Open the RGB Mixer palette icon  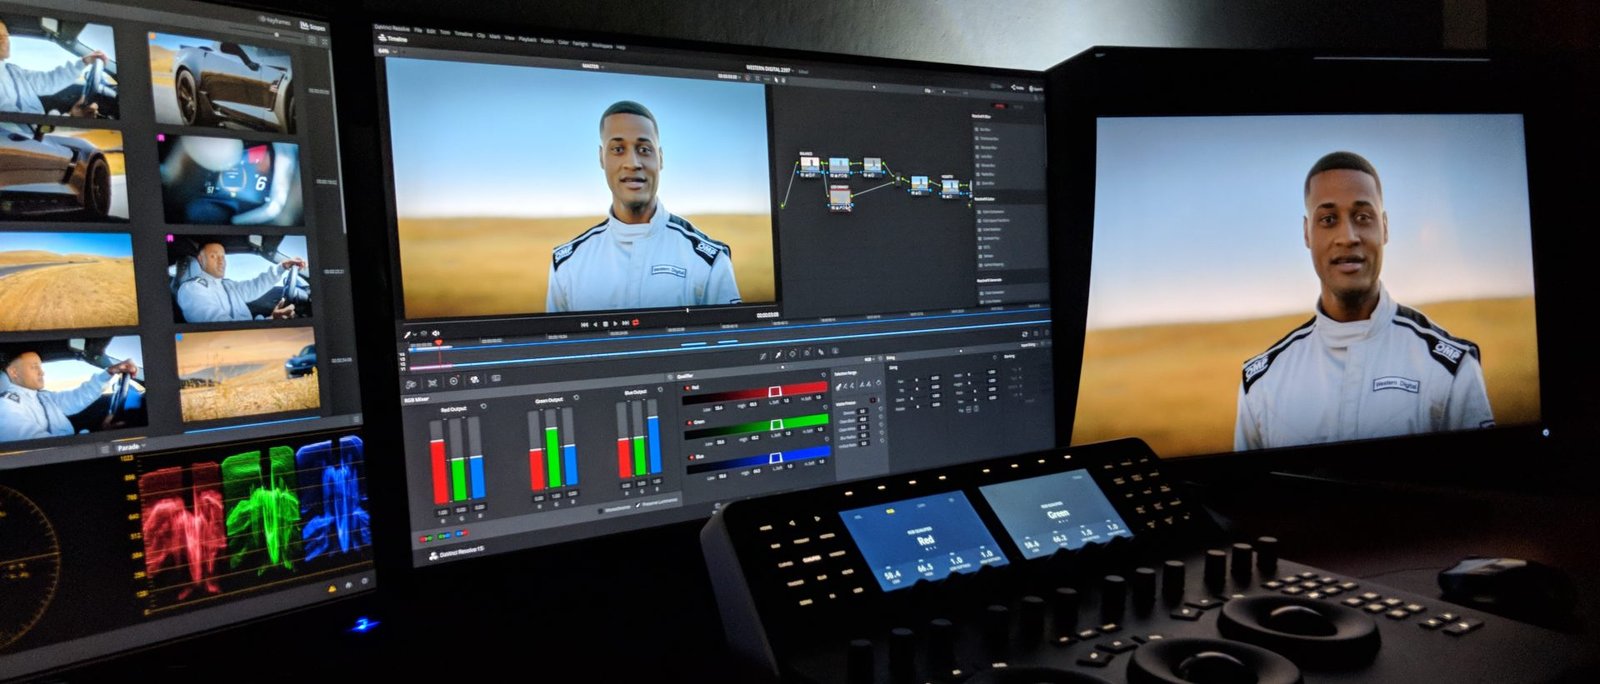click(474, 380)
